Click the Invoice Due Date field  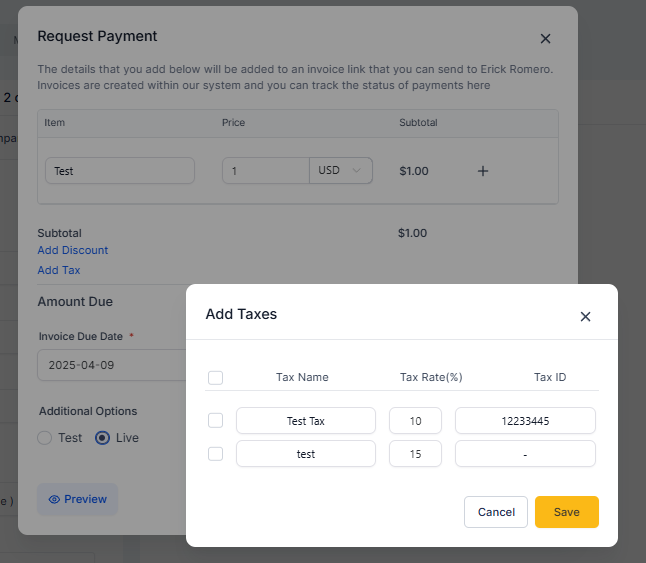[112, 365]
